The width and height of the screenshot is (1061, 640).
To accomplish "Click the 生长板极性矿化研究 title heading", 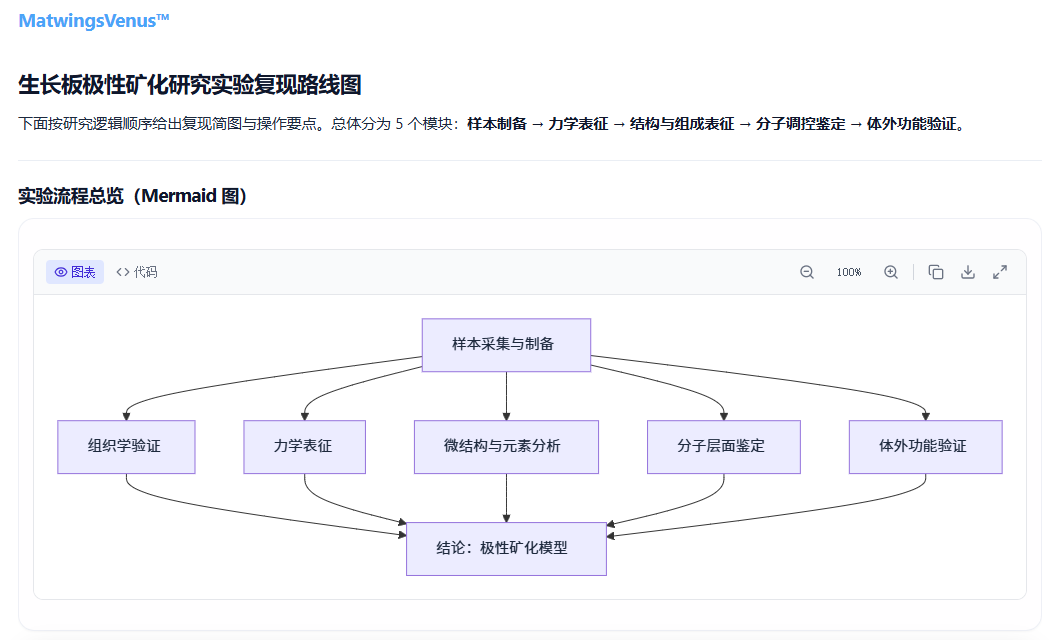I will coord(190,85).
